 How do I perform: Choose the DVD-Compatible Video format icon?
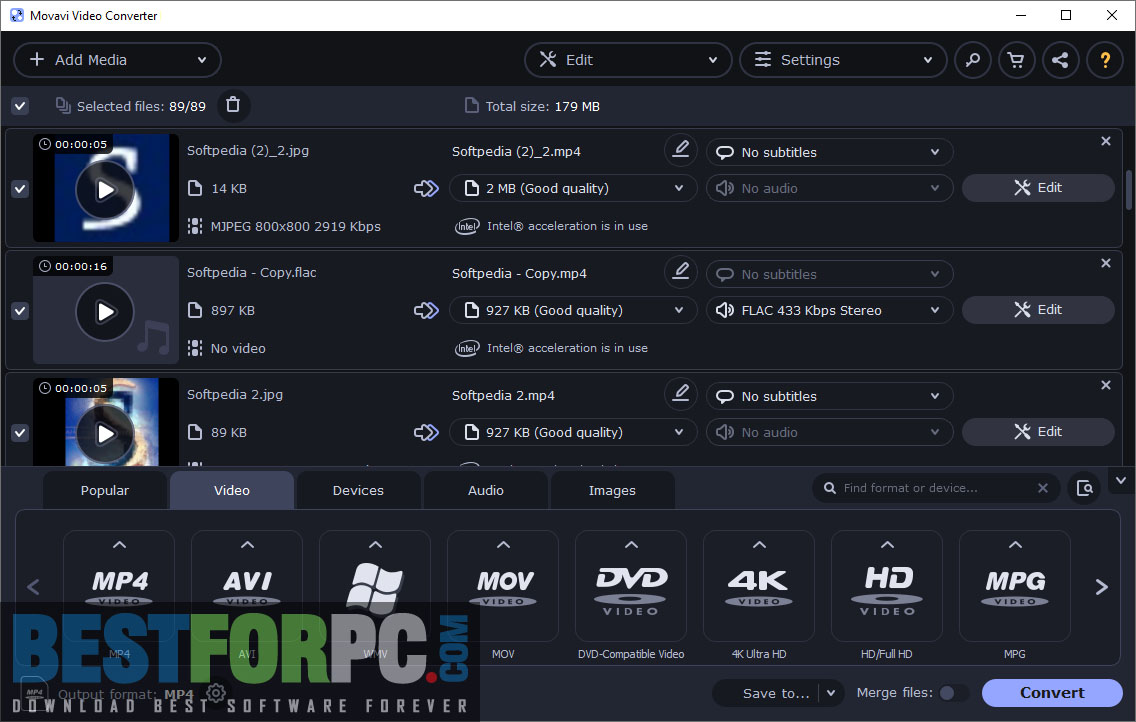click(x=631, y=585)
